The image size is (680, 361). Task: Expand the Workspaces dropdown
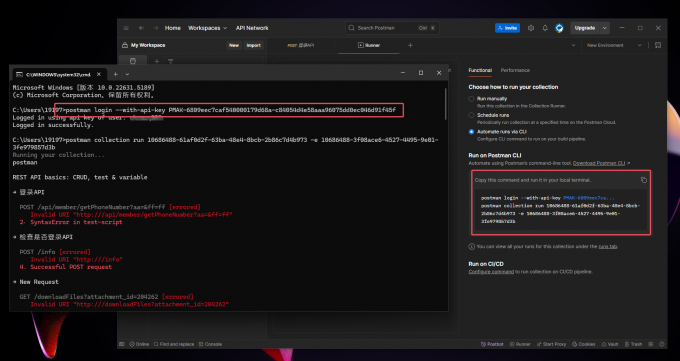207,28
